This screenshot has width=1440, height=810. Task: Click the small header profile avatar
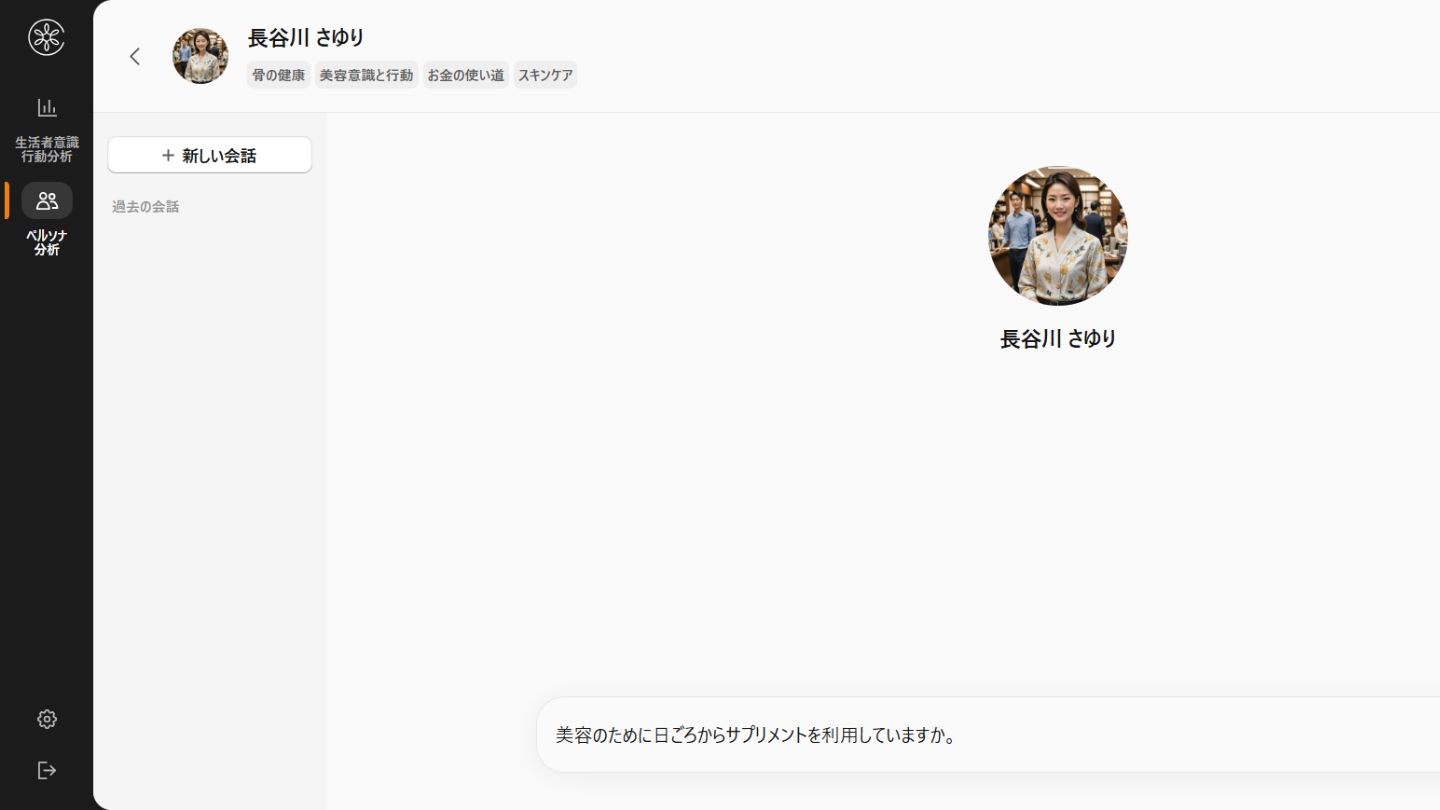tap(200, 56)
